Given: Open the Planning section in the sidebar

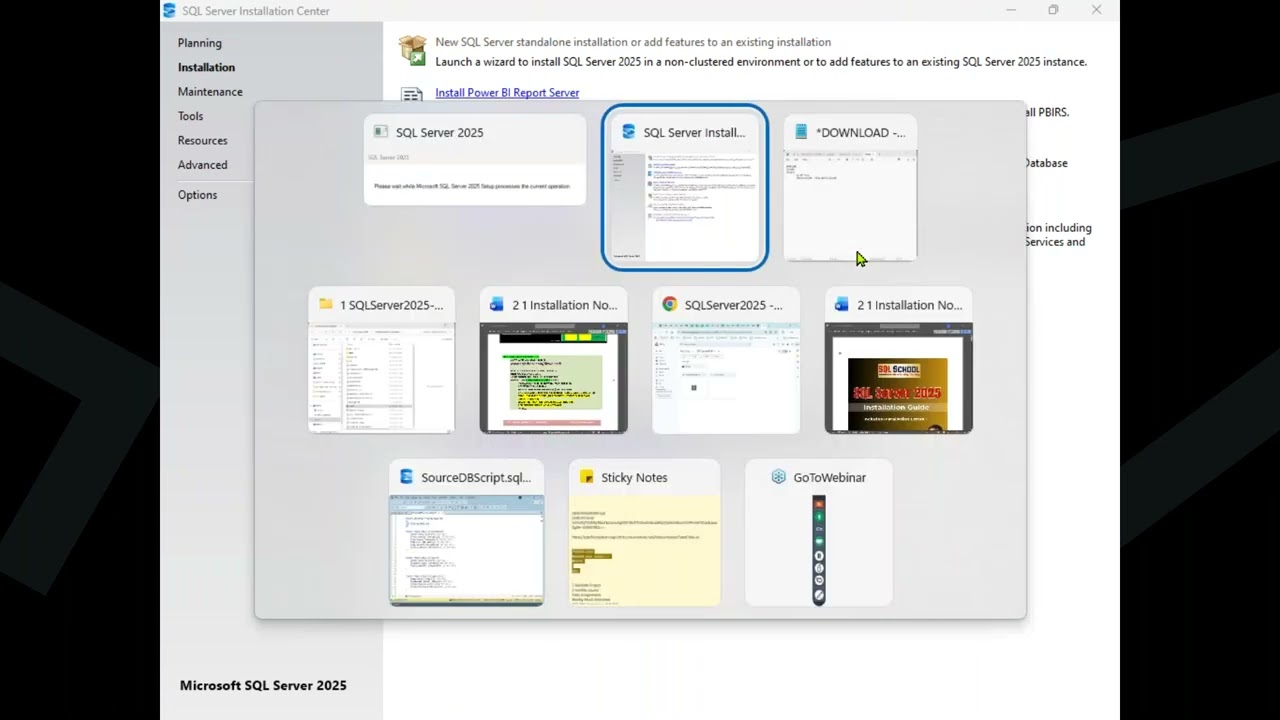Looking at the screenshot, I should (200, 43).
